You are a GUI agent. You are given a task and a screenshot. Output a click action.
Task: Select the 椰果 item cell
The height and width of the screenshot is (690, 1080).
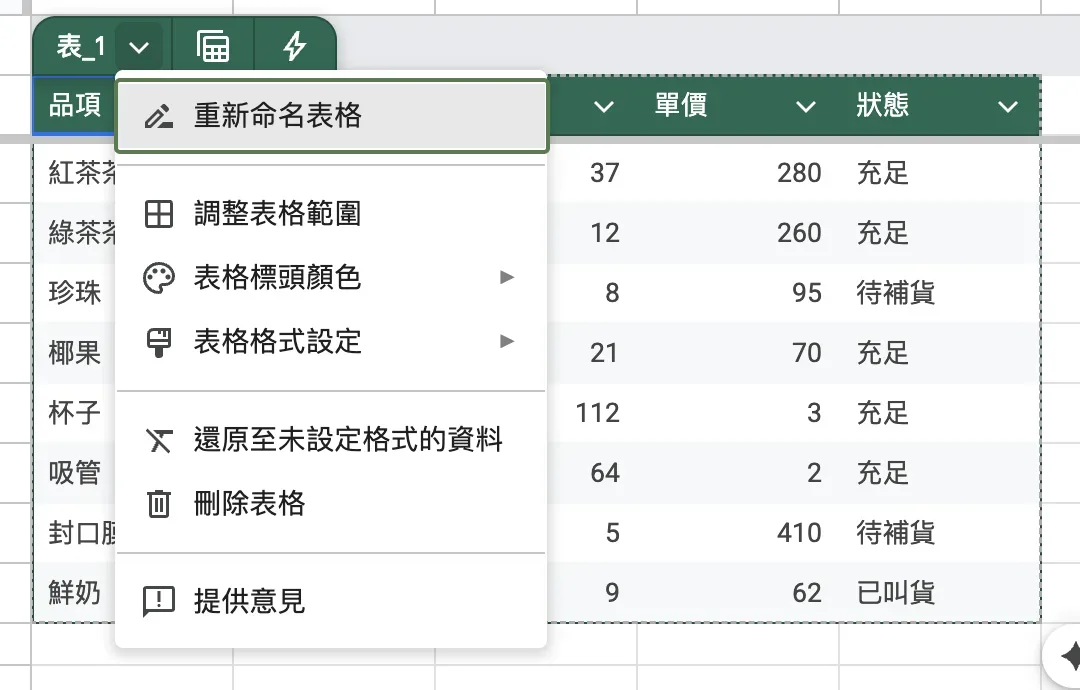point(74,353)
